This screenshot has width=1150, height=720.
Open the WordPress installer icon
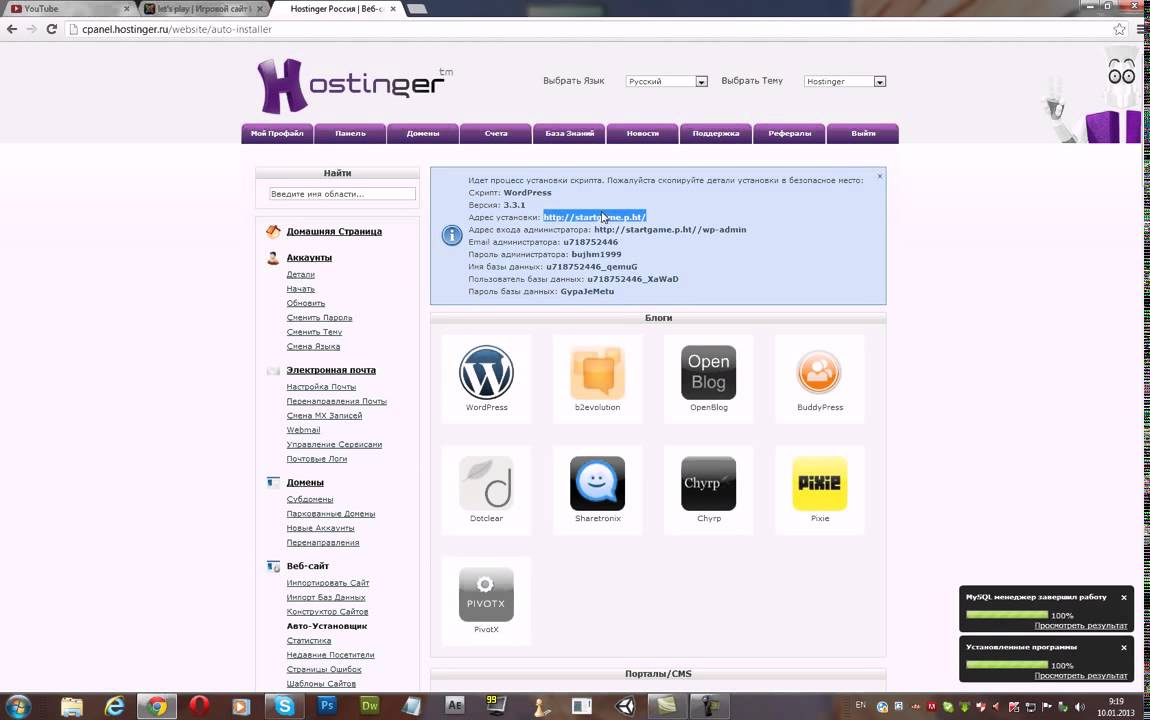(486, 372)
